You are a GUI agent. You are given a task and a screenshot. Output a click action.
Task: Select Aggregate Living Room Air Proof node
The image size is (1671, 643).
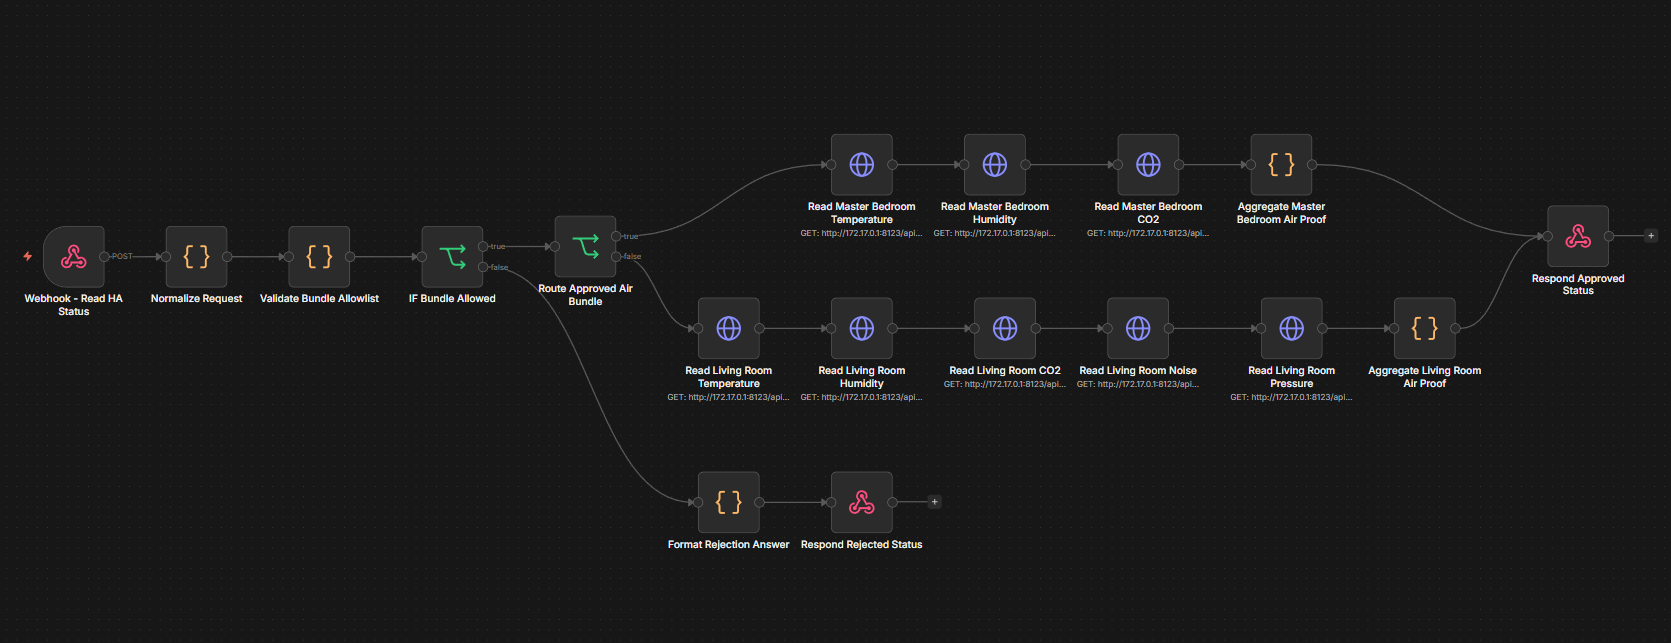tap(1425, 329)
